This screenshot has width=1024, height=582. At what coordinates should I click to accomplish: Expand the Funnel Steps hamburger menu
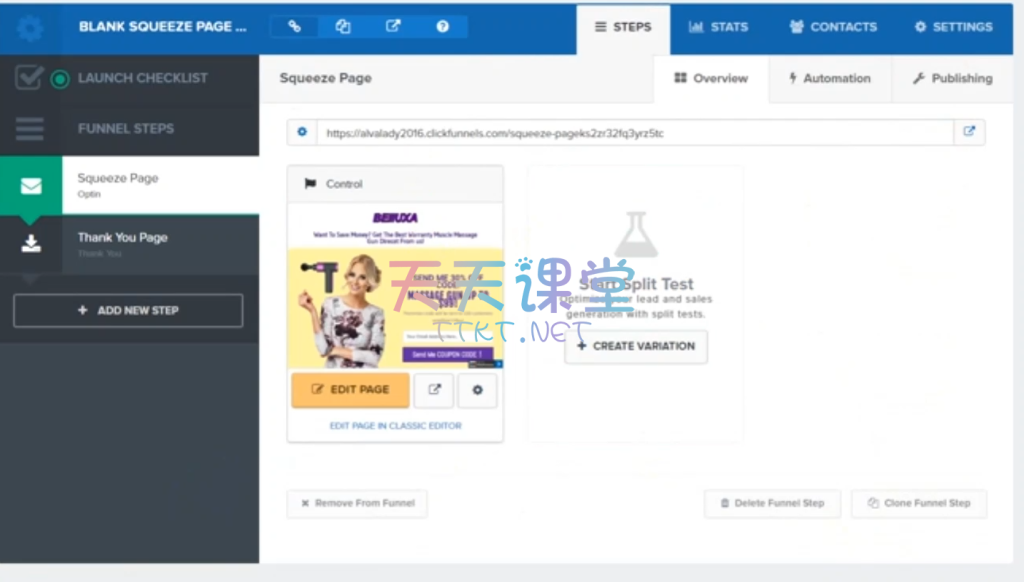tap(30, 128)
